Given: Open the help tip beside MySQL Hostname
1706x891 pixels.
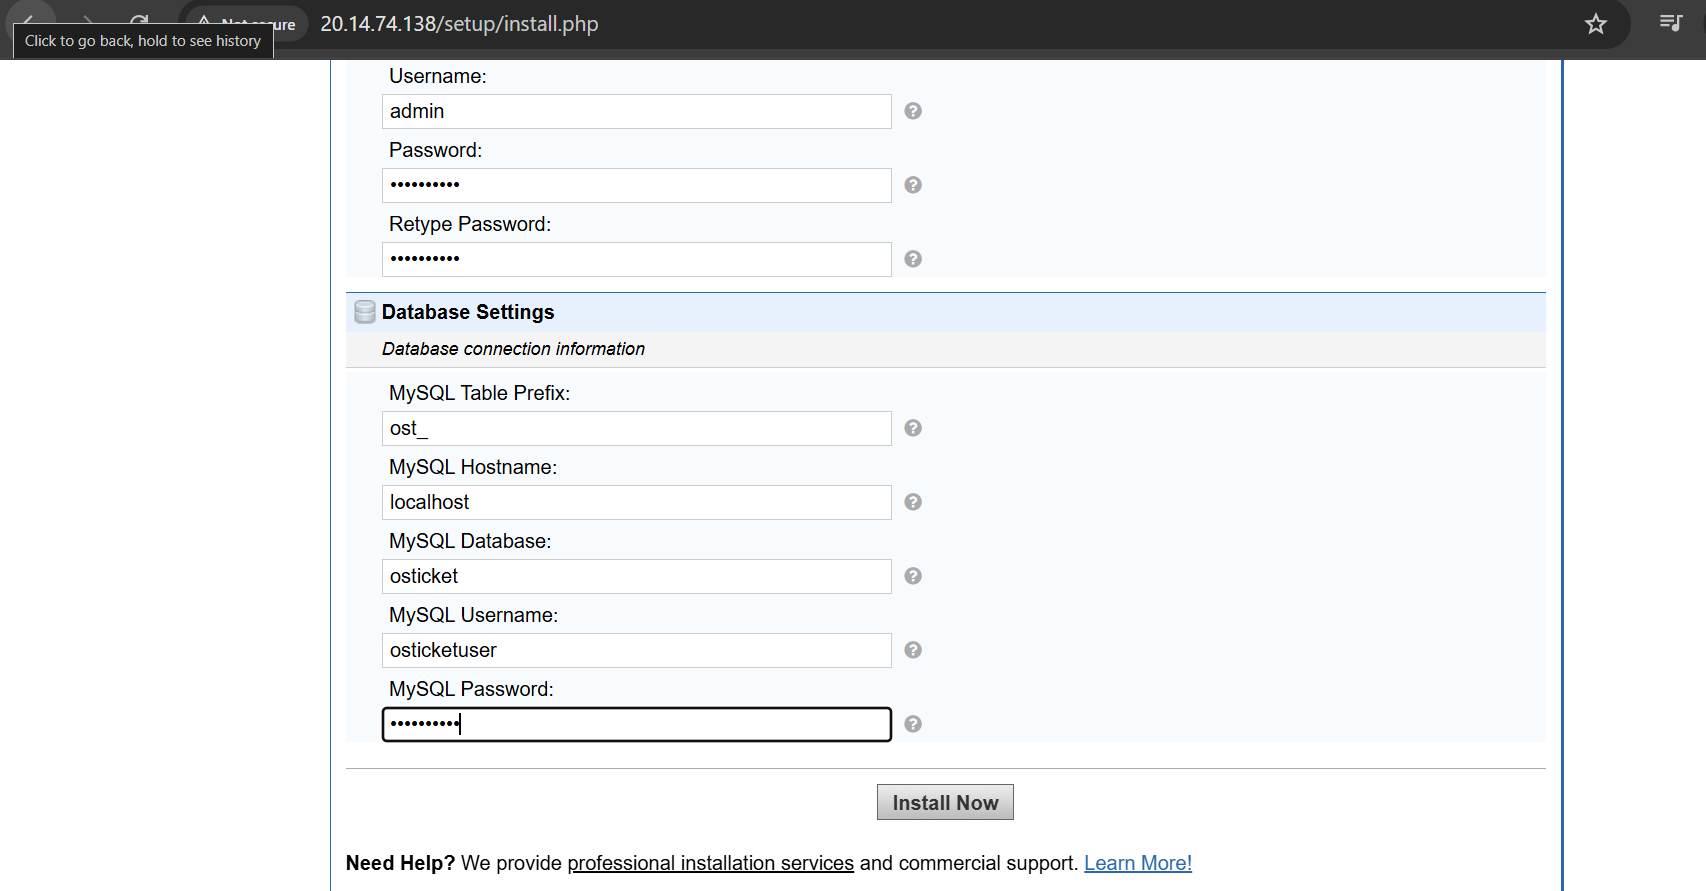Looking at the screenshot, I should [x=912, y=502].
